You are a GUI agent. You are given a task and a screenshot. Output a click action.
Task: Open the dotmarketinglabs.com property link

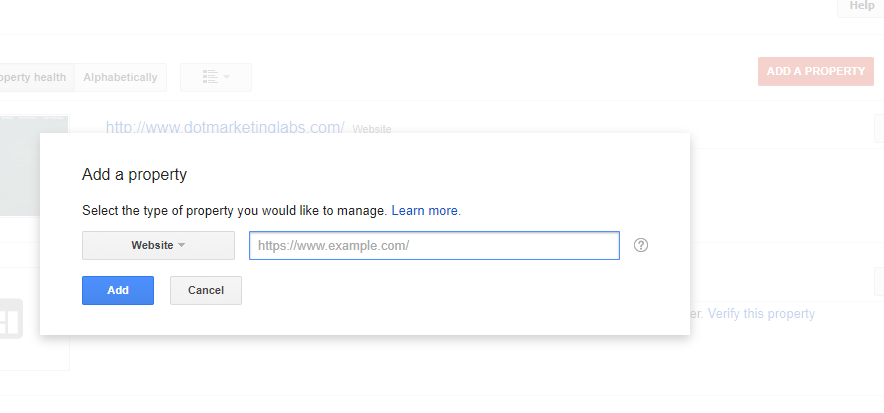225,127
